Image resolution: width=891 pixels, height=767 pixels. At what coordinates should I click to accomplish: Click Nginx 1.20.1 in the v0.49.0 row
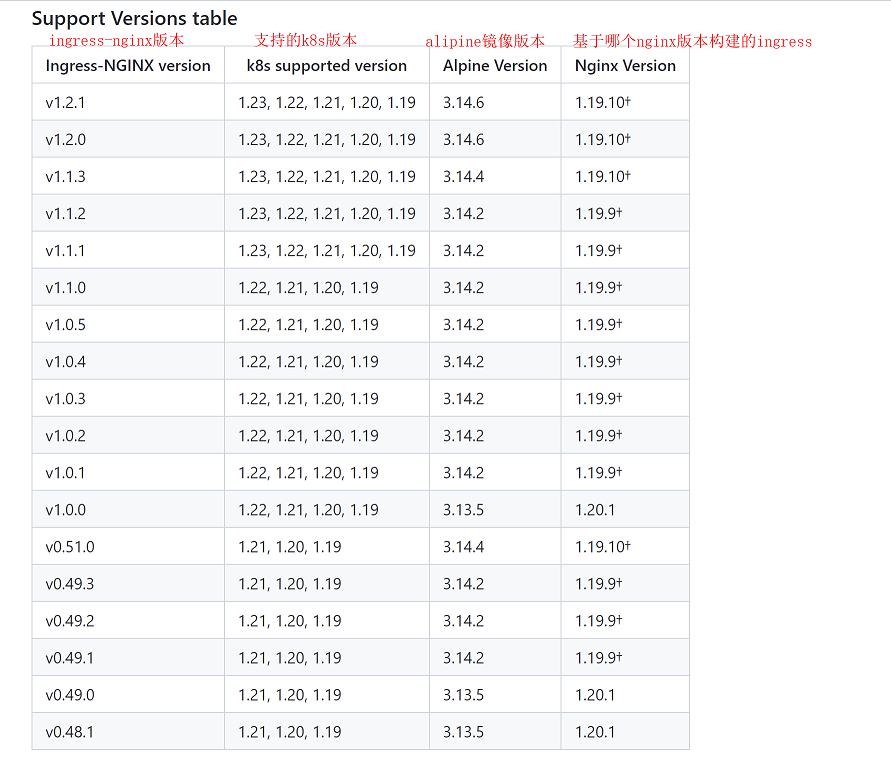point(595,695)
